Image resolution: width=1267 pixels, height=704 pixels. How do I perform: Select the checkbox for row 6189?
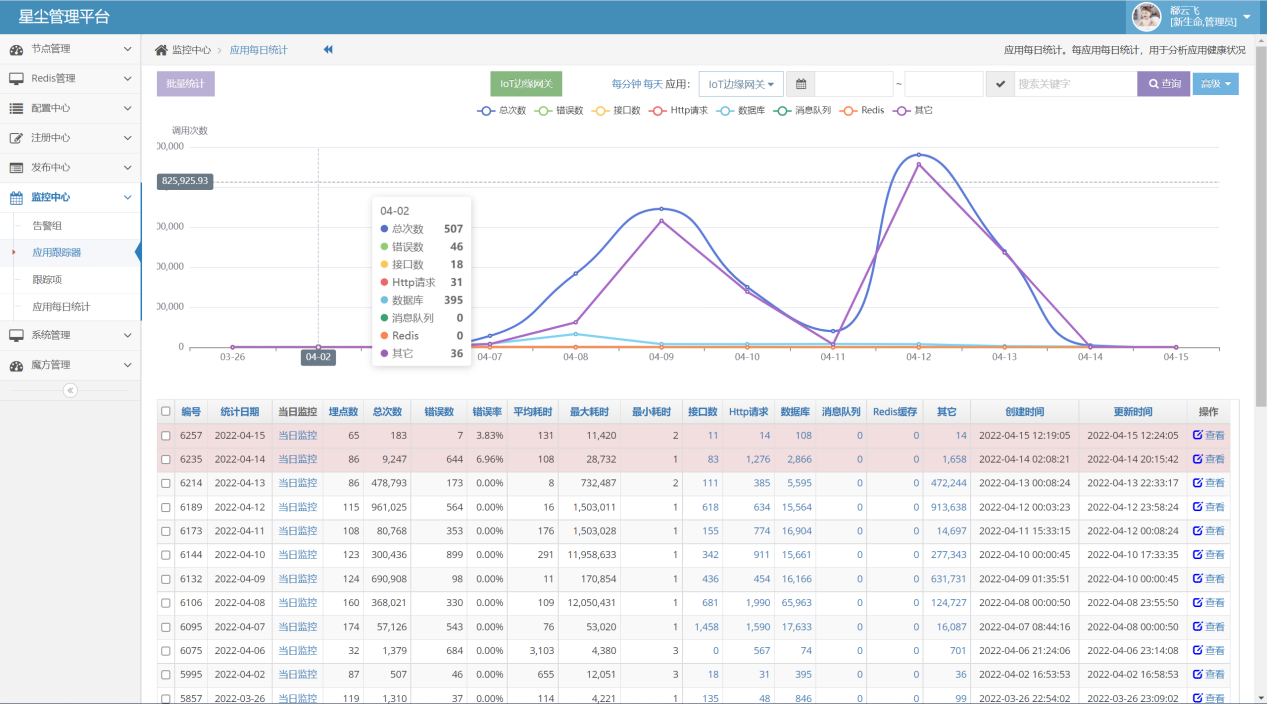(166, 508)
